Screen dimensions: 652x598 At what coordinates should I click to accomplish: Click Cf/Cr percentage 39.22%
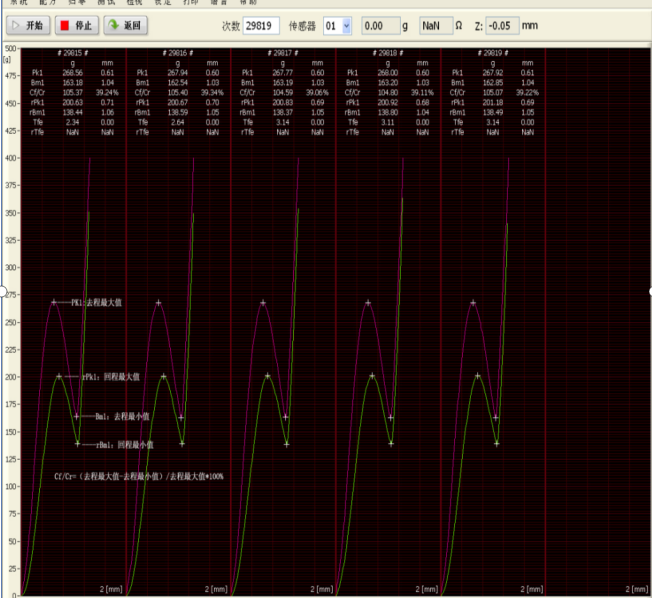click(x=527, y=93)
